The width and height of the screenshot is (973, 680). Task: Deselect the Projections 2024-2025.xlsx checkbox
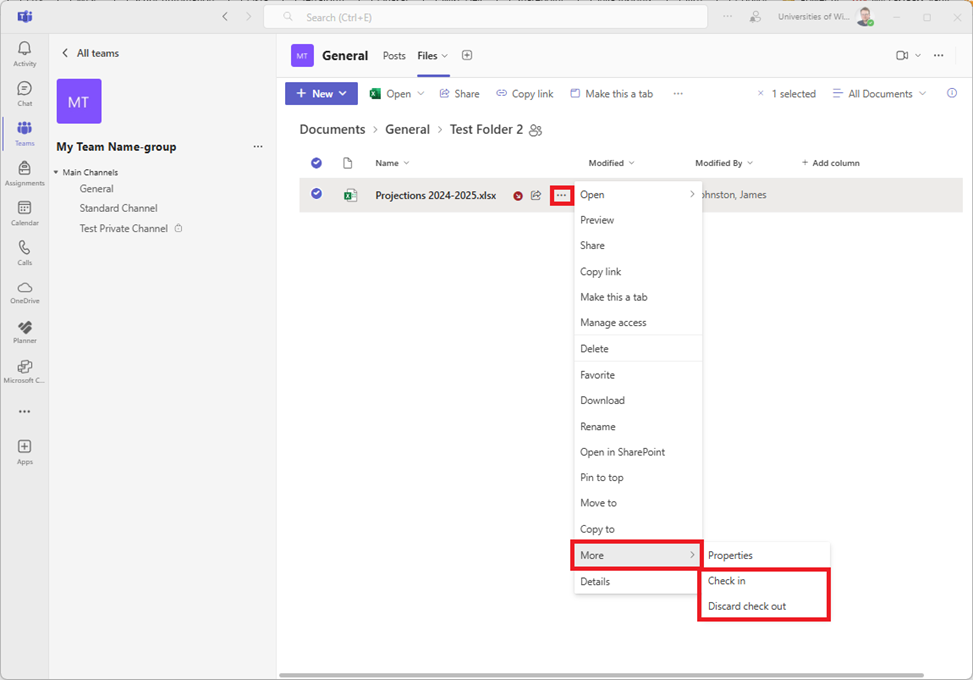click(x=317, y=194)
